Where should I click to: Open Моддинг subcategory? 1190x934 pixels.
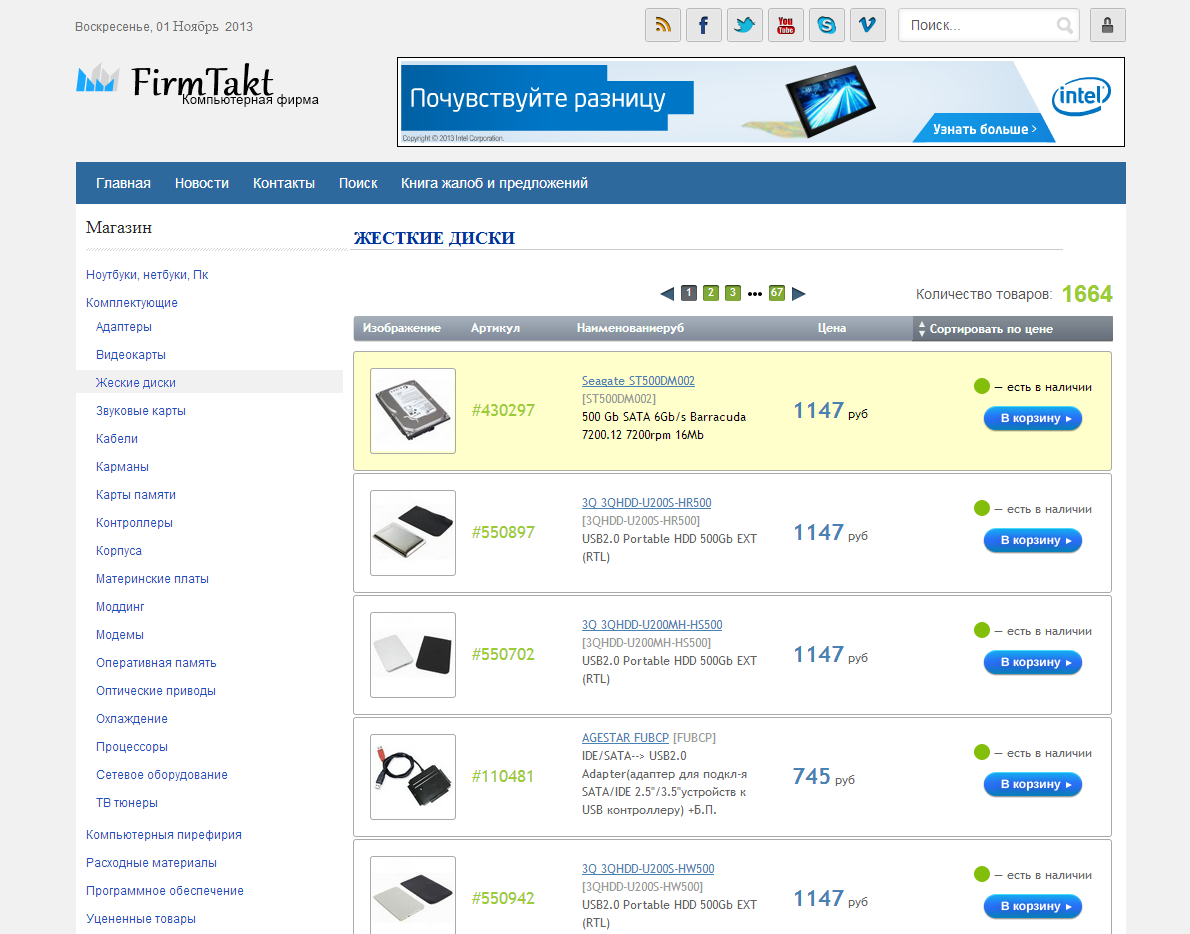(120, 607)
